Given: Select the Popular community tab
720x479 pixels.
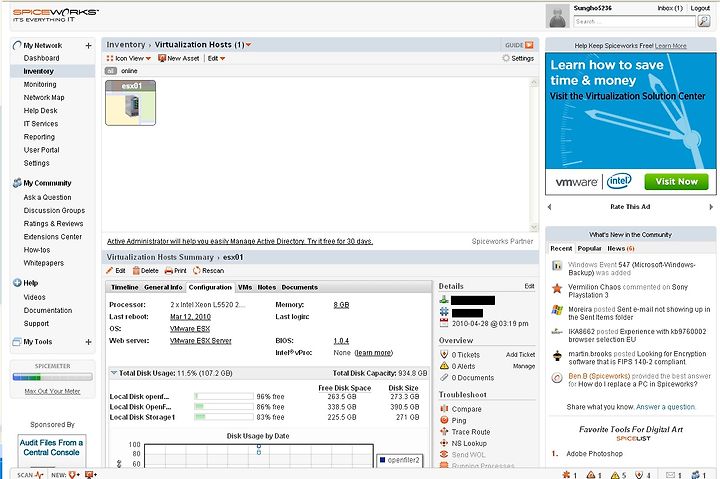Looking at the screenshot, I should (x=590, y=248).
